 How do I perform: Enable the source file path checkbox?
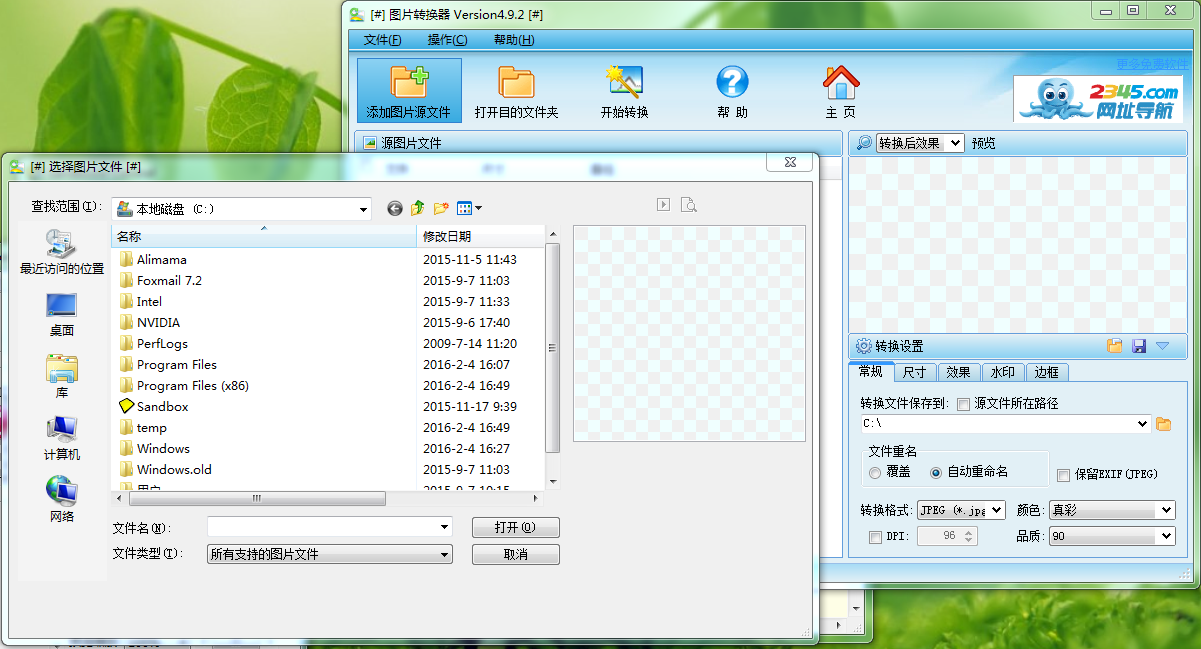tap(963, 404)
